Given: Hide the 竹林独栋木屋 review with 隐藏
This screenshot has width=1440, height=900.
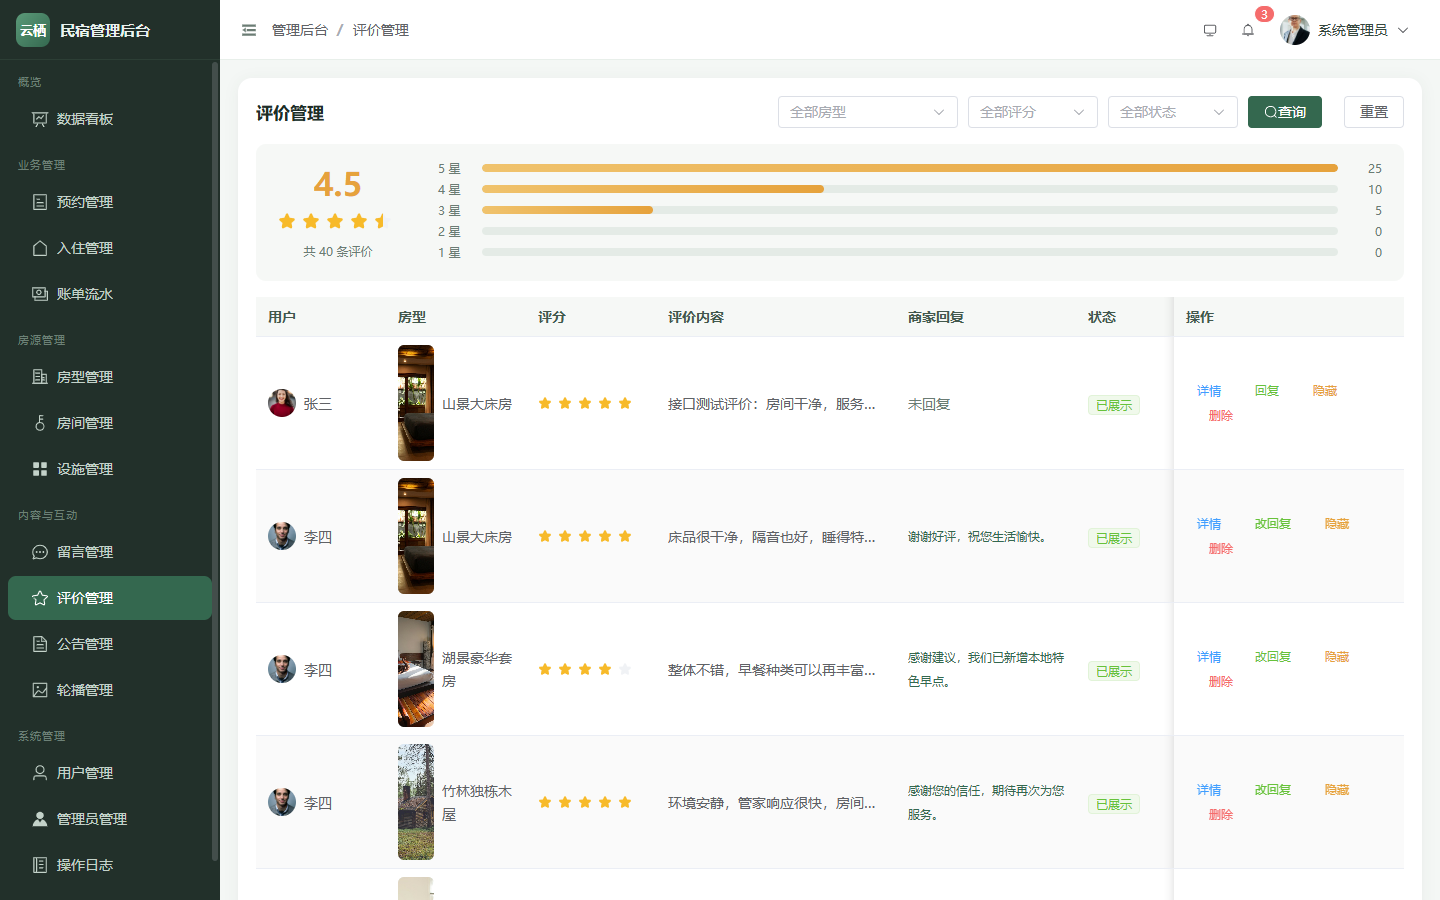Looking at the screenshot, I should [x=1337, y=790].
